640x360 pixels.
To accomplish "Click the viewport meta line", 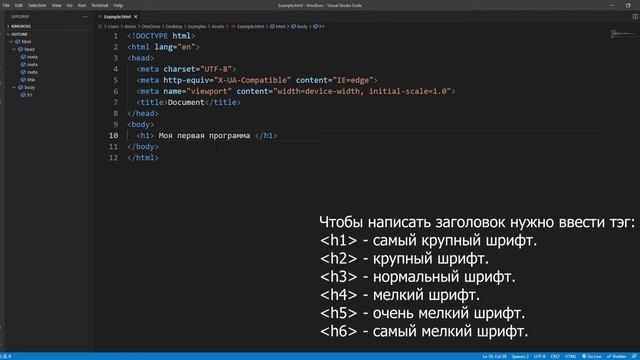I will pos(296,91).
